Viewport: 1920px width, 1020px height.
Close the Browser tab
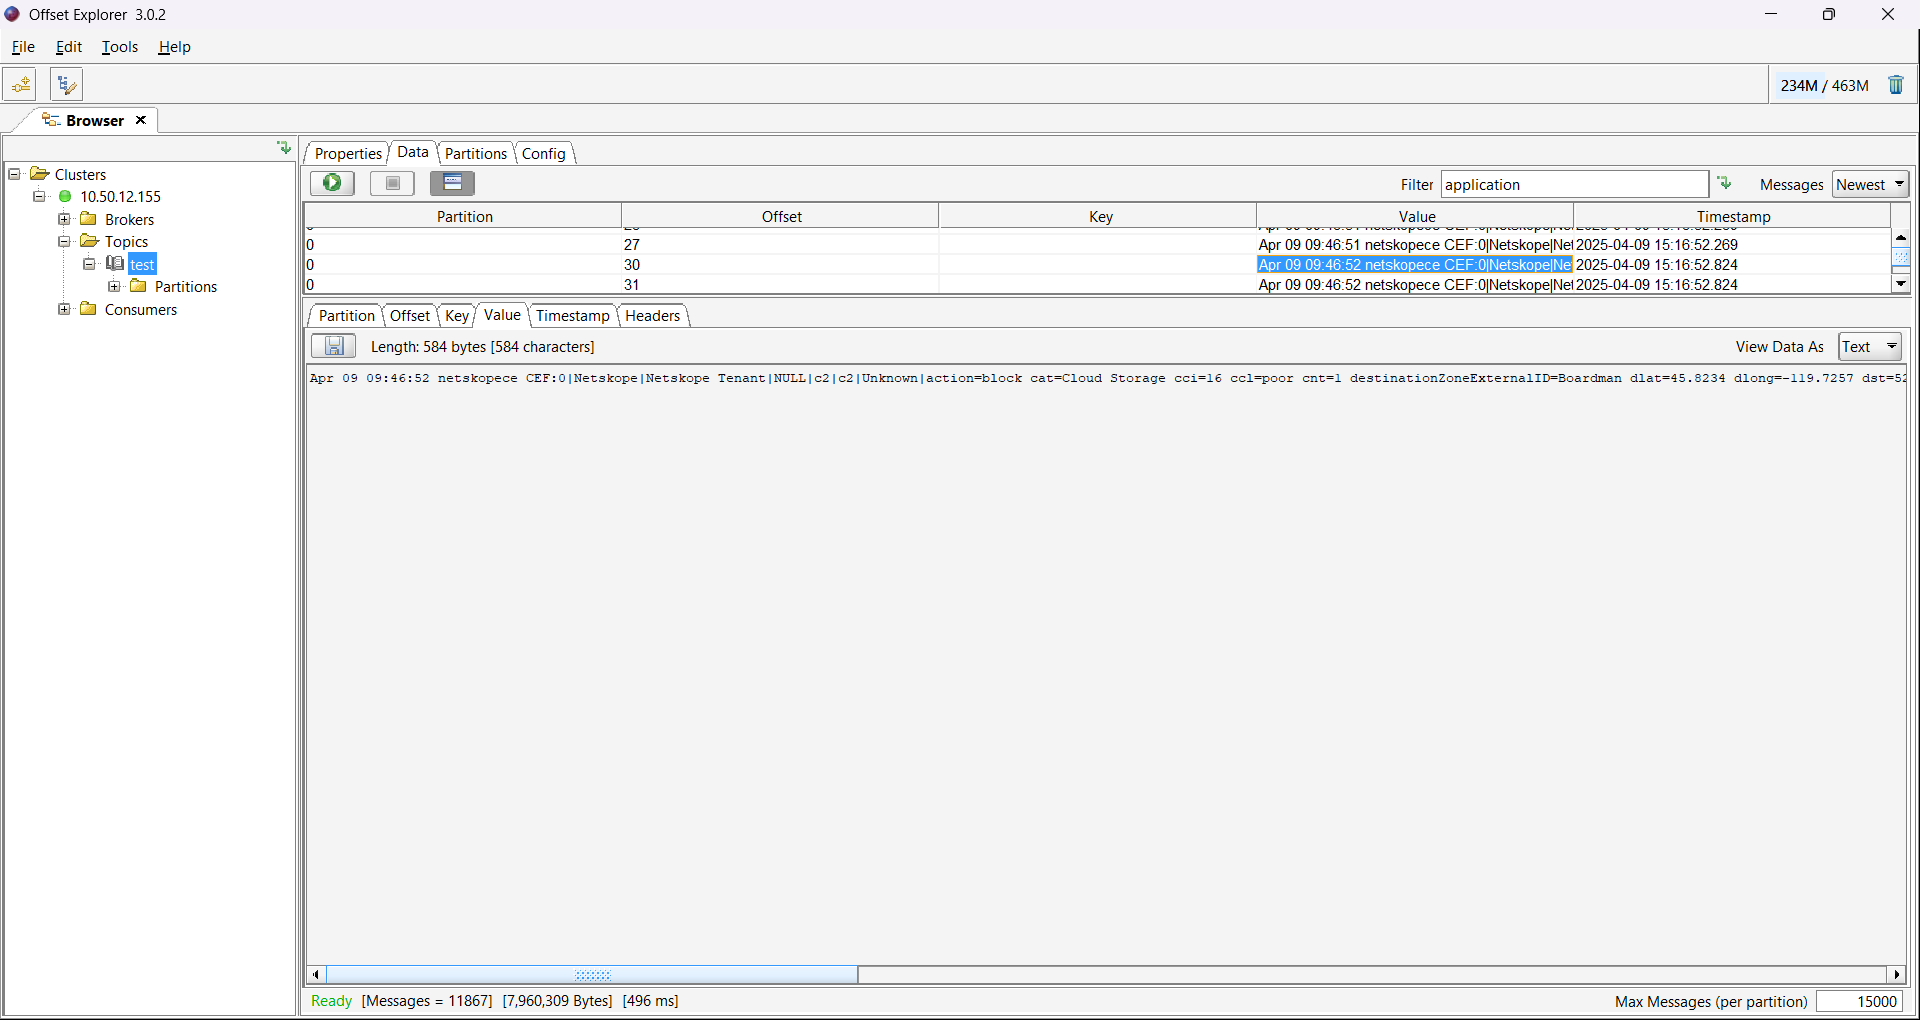coord(141,120)
